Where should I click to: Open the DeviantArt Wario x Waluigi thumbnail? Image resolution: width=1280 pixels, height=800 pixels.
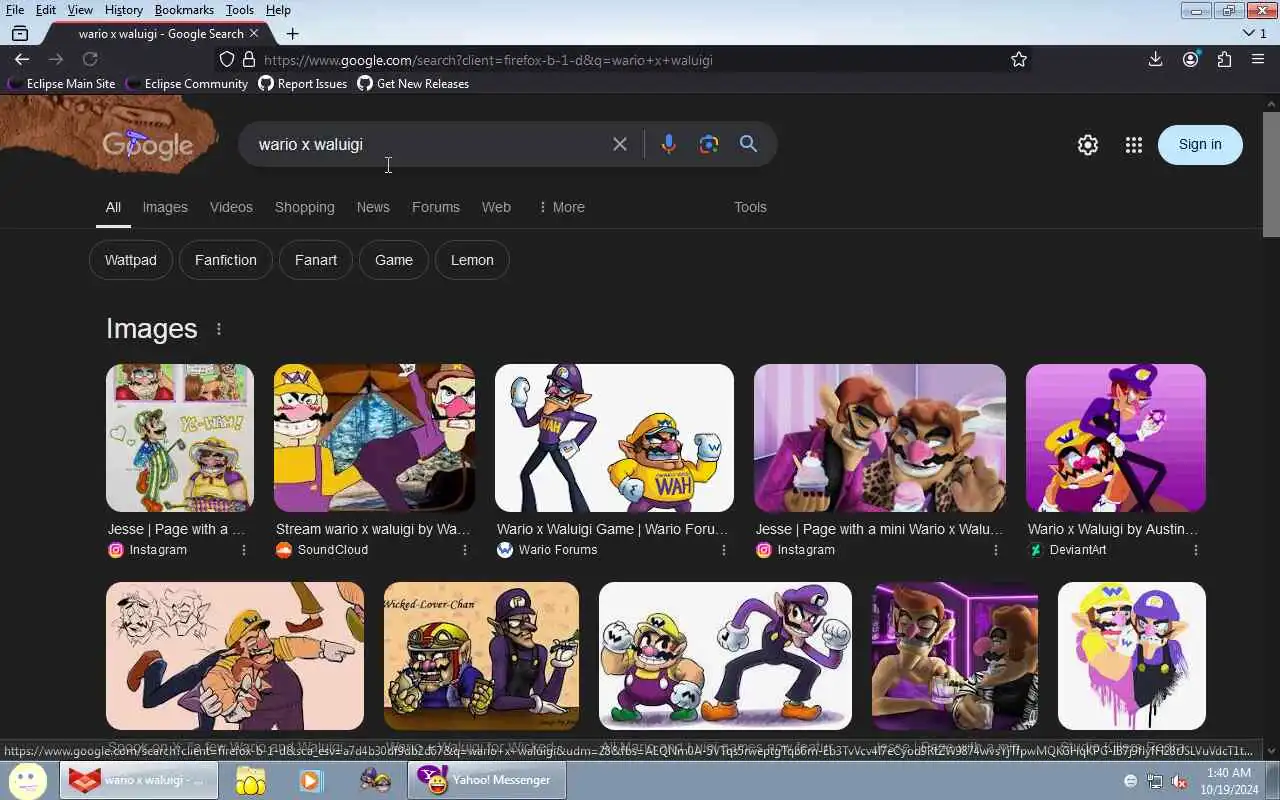point(1116,438)
